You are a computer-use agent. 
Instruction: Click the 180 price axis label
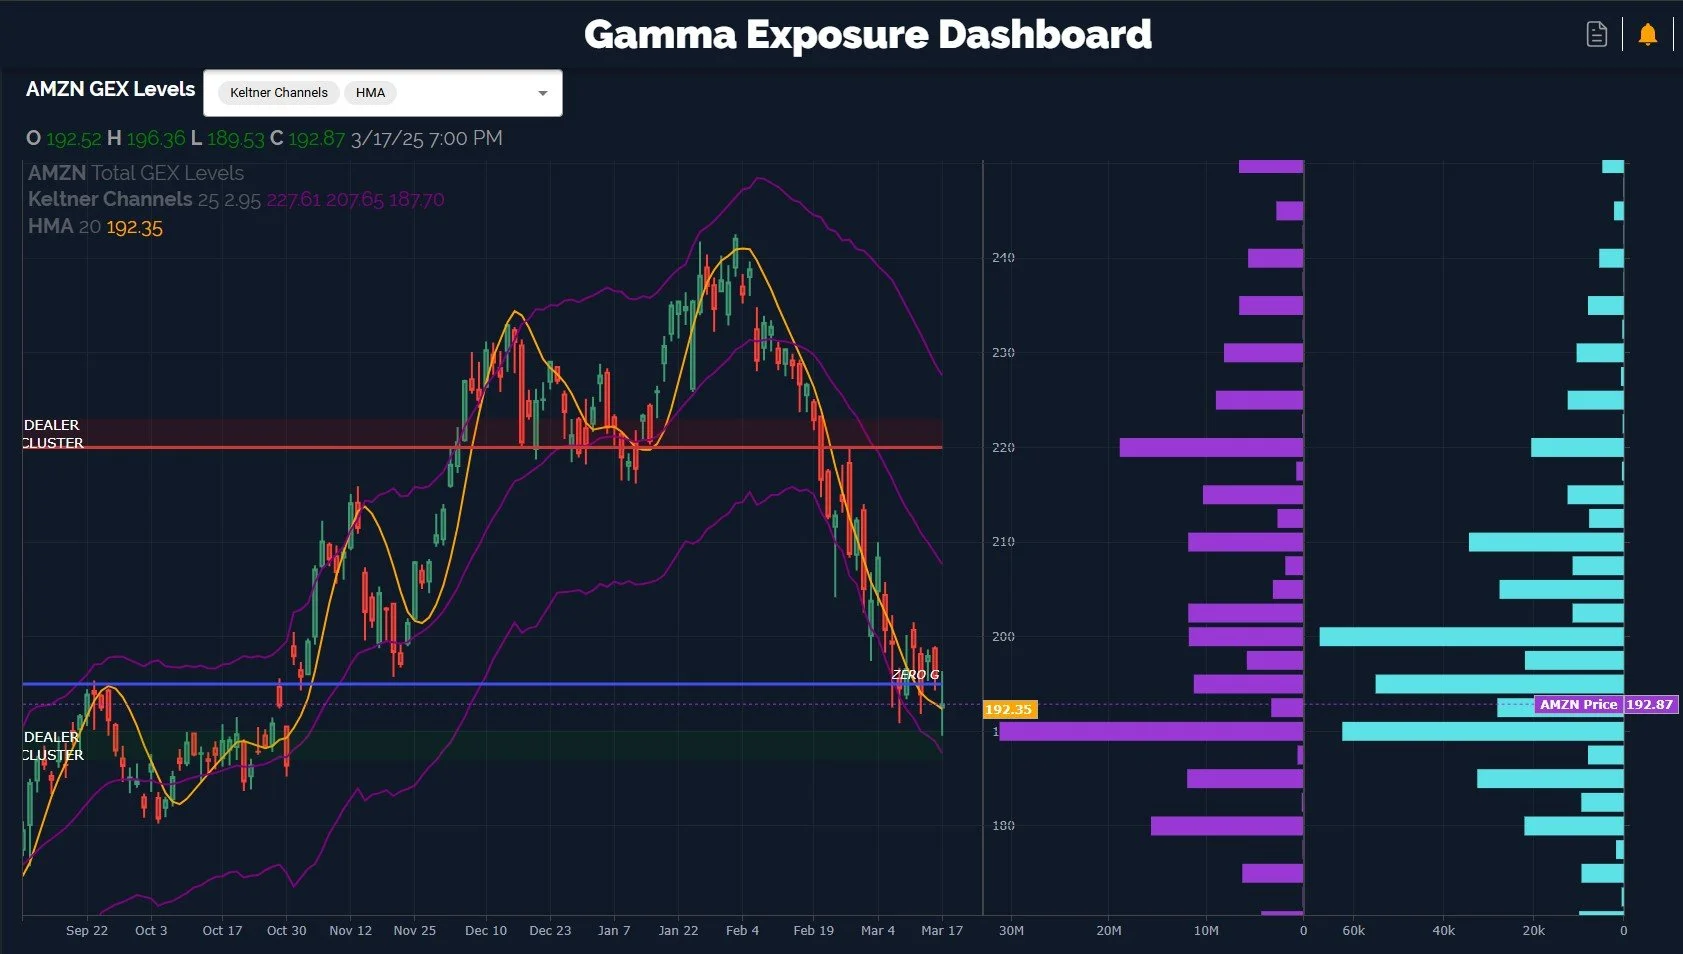[1003, 826]
